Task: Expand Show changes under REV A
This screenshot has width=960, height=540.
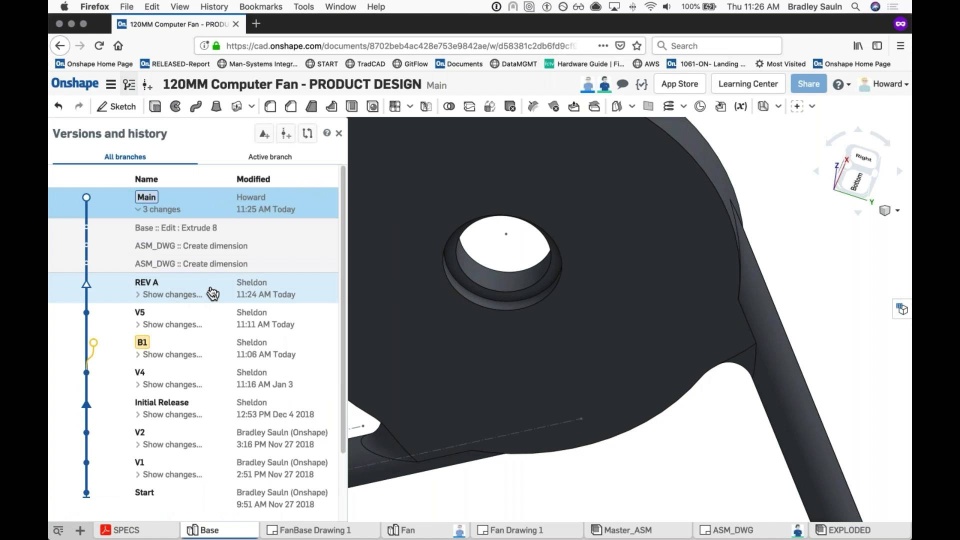Action: coord(168,294)
